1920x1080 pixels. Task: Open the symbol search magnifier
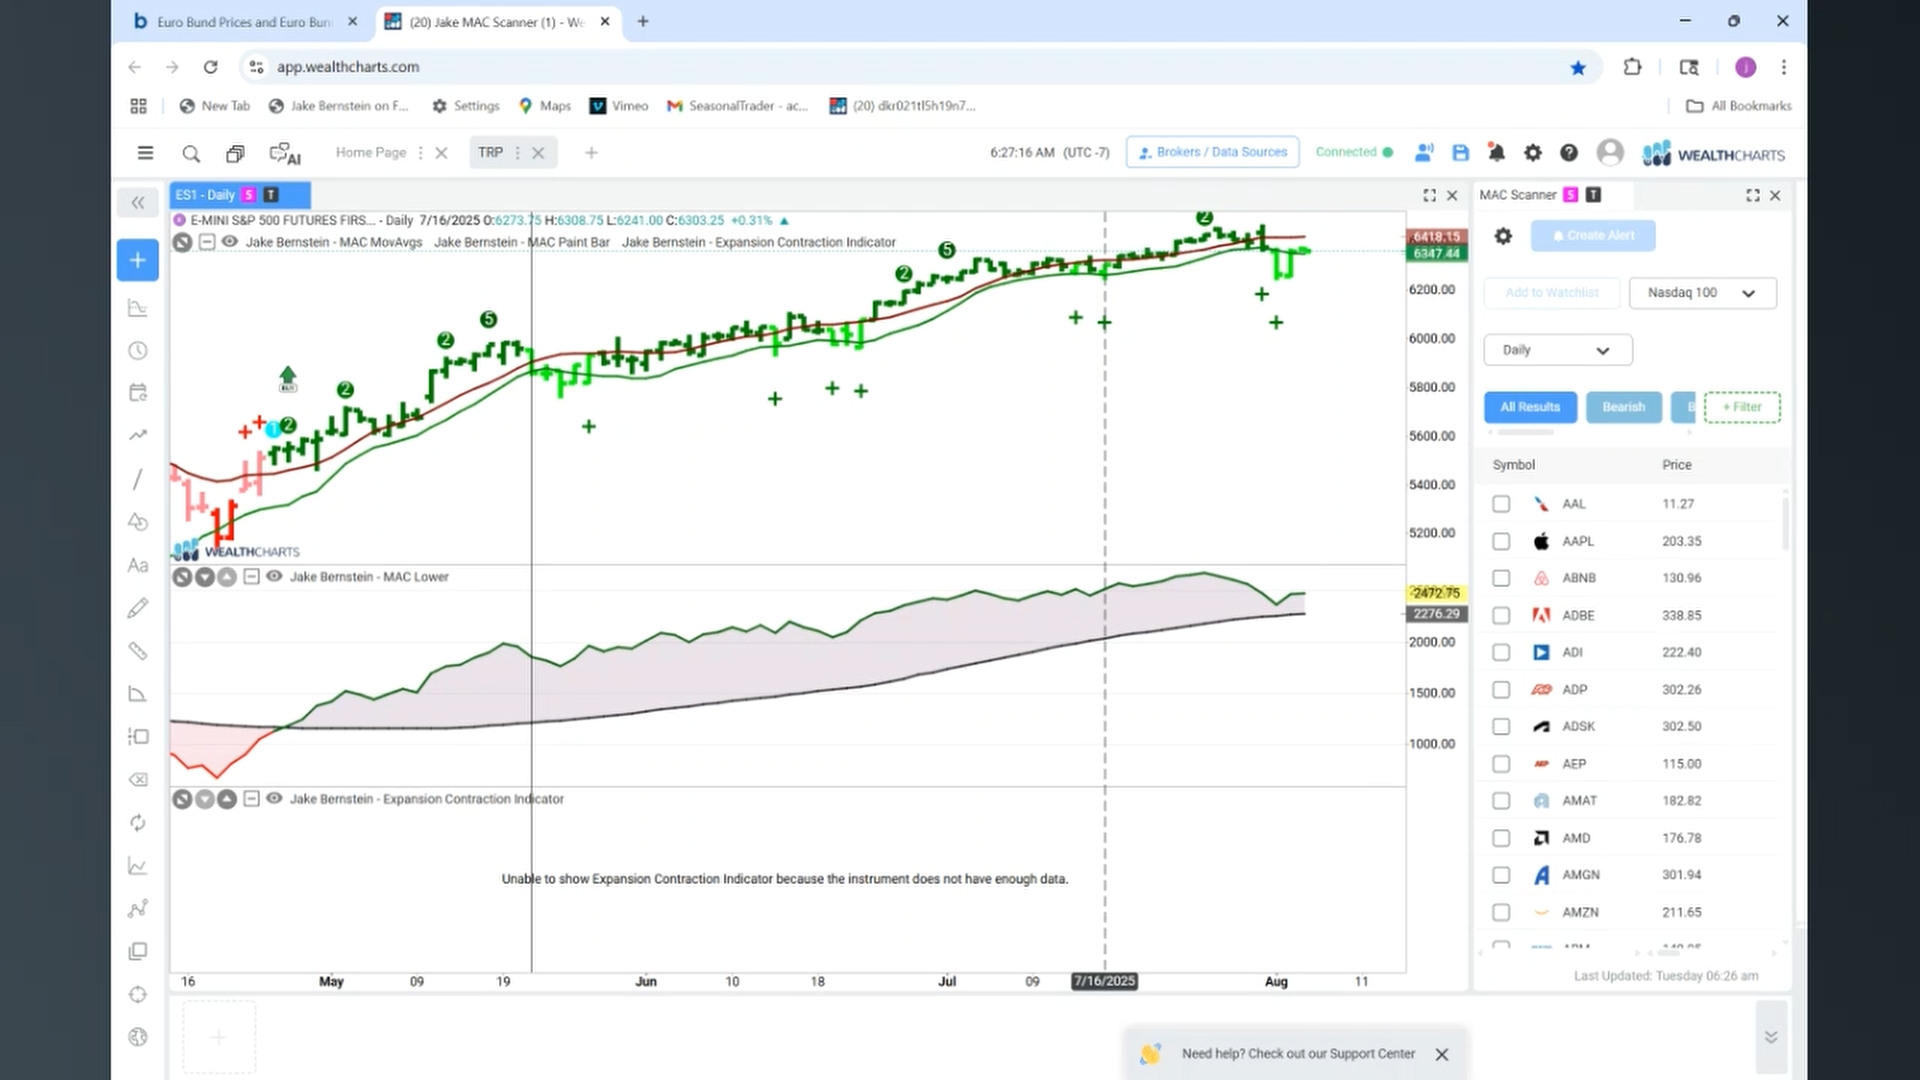(x=191, y=153)
